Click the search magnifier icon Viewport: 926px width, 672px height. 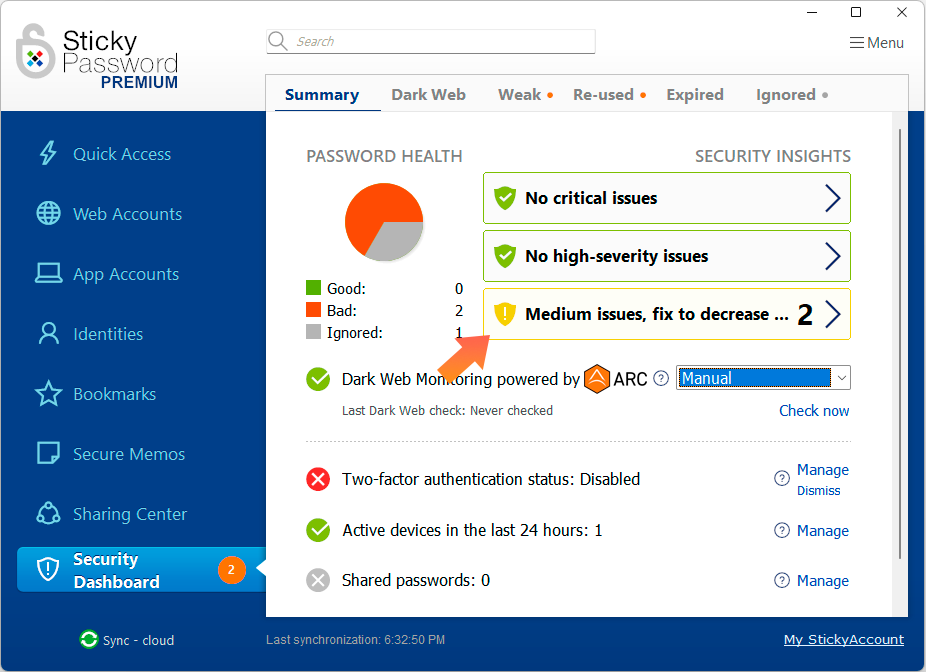tap(278, 41)
